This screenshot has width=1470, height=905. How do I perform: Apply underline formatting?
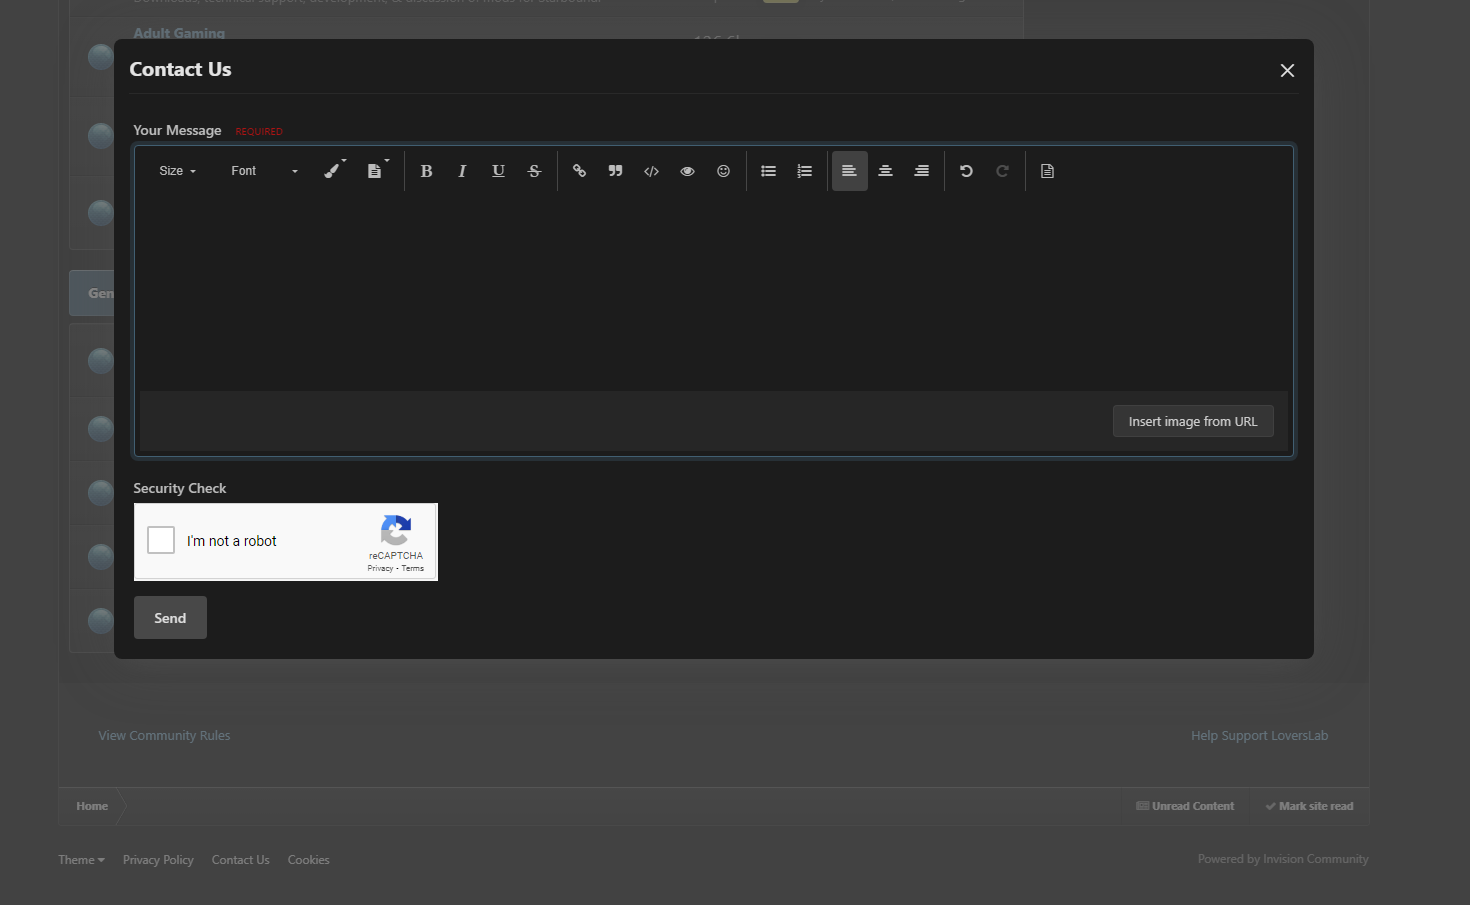click(498, 171)
